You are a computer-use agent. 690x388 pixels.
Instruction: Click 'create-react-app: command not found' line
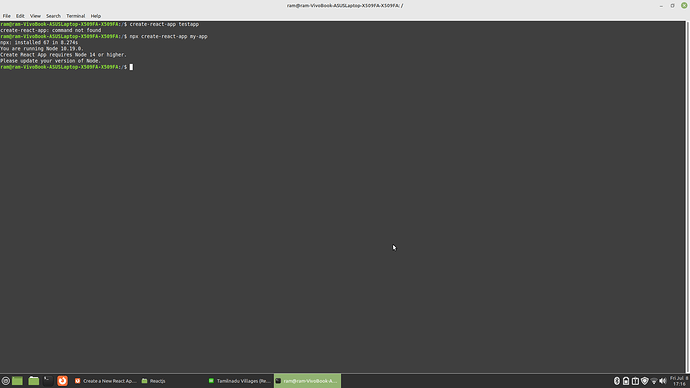click(x=51, y=30)
